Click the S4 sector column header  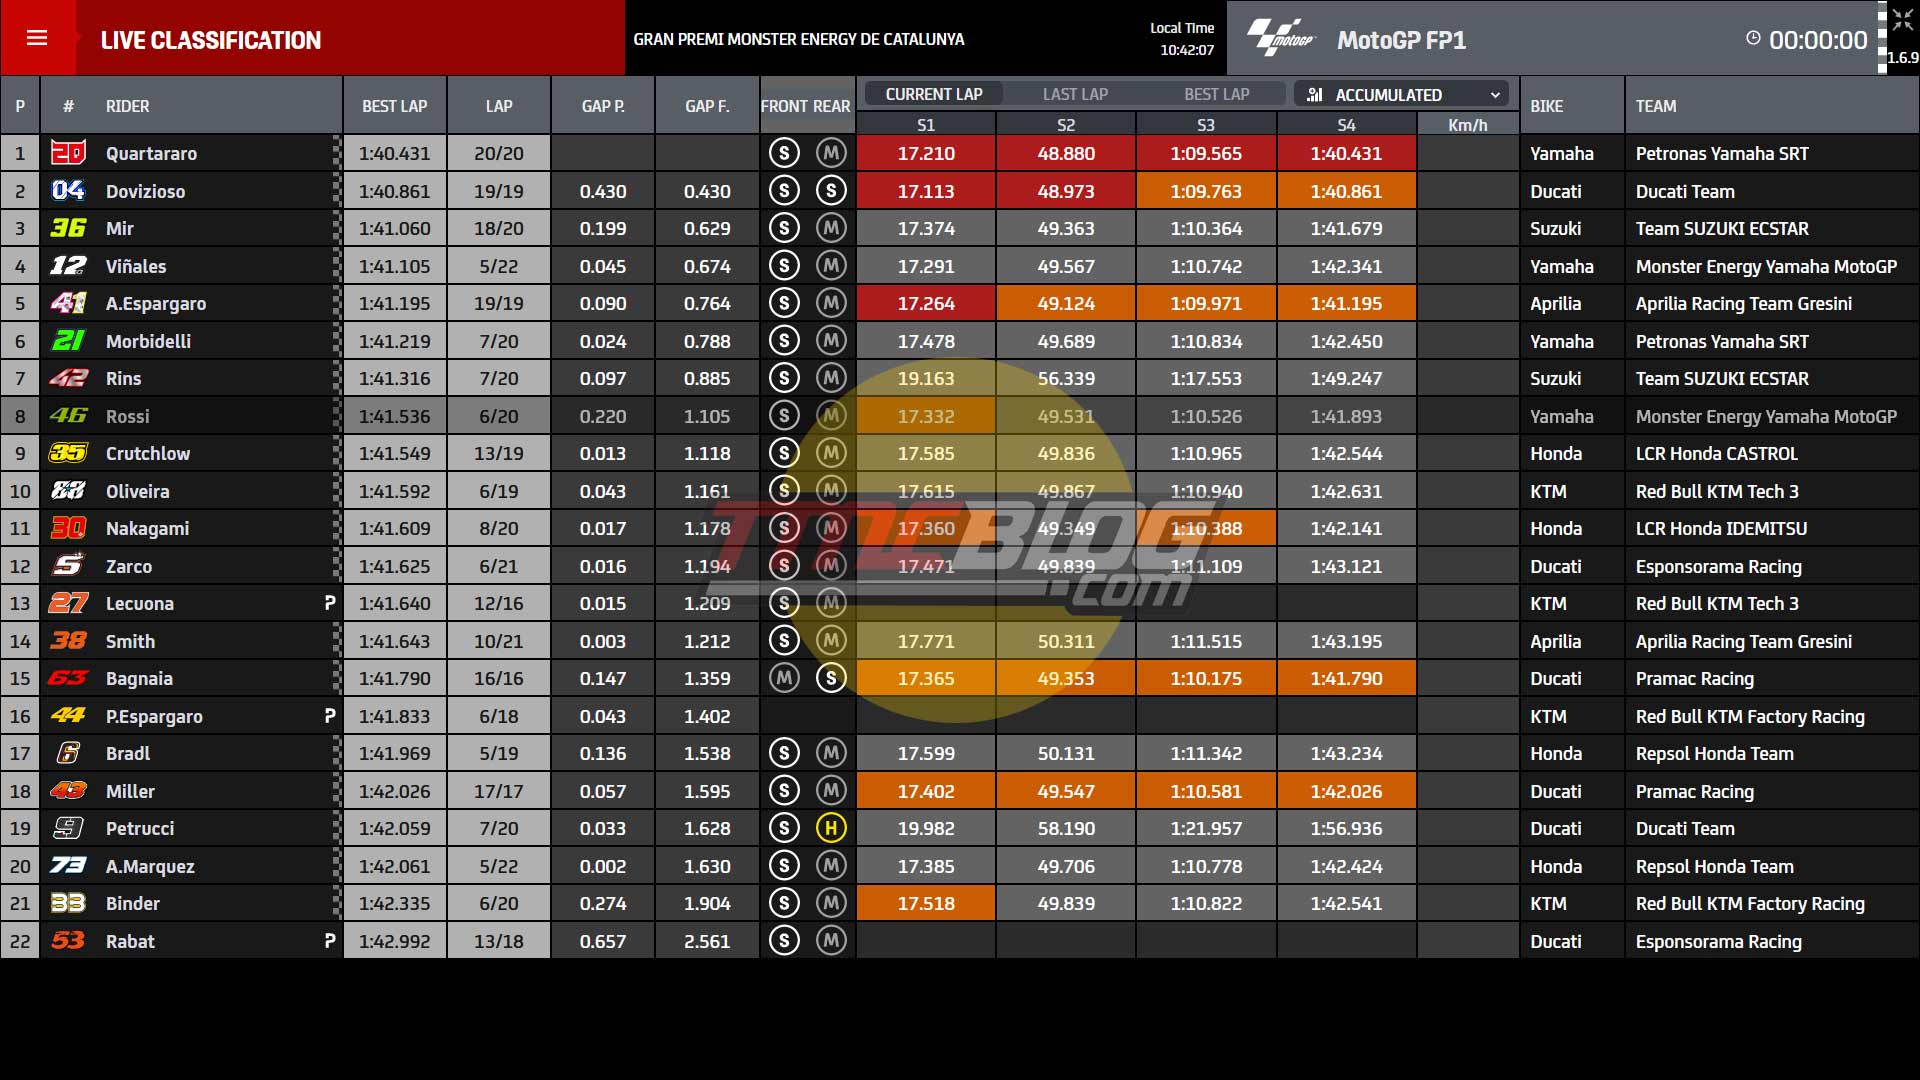point(1346,125)
